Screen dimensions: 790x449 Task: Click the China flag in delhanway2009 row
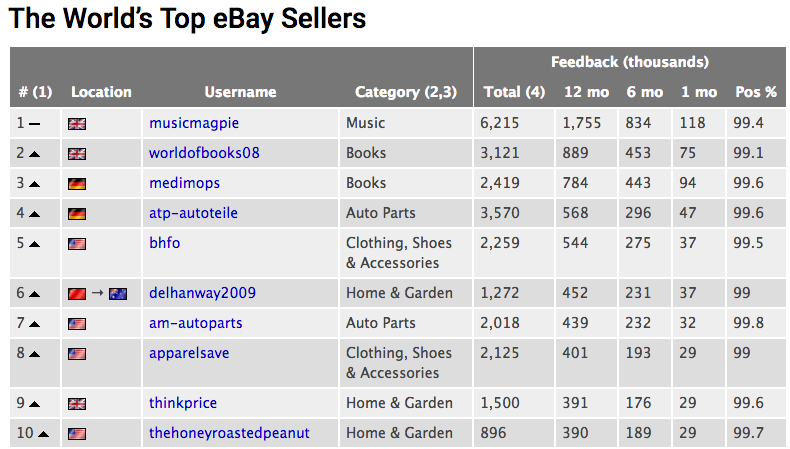pos(77,294)
